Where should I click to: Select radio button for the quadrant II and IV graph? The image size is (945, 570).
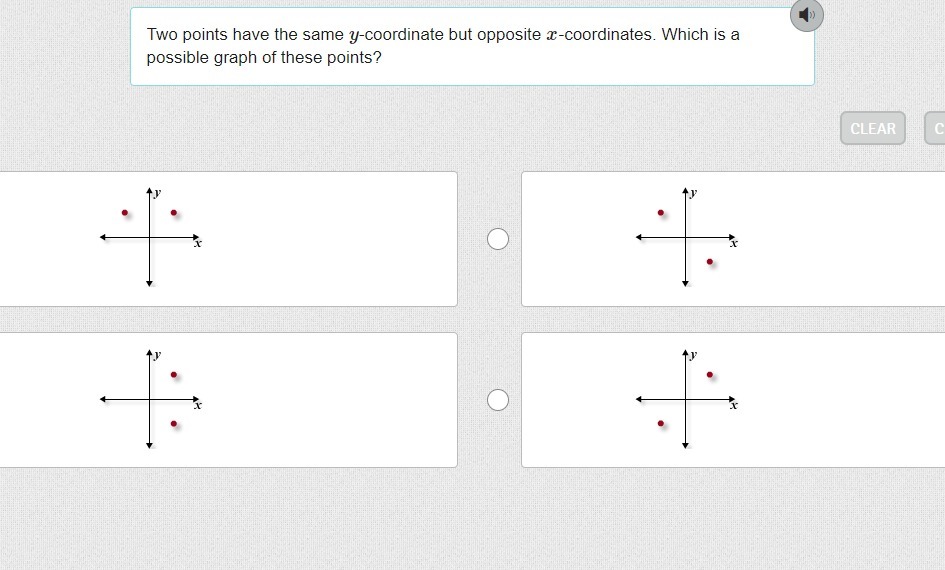[497, 238]
